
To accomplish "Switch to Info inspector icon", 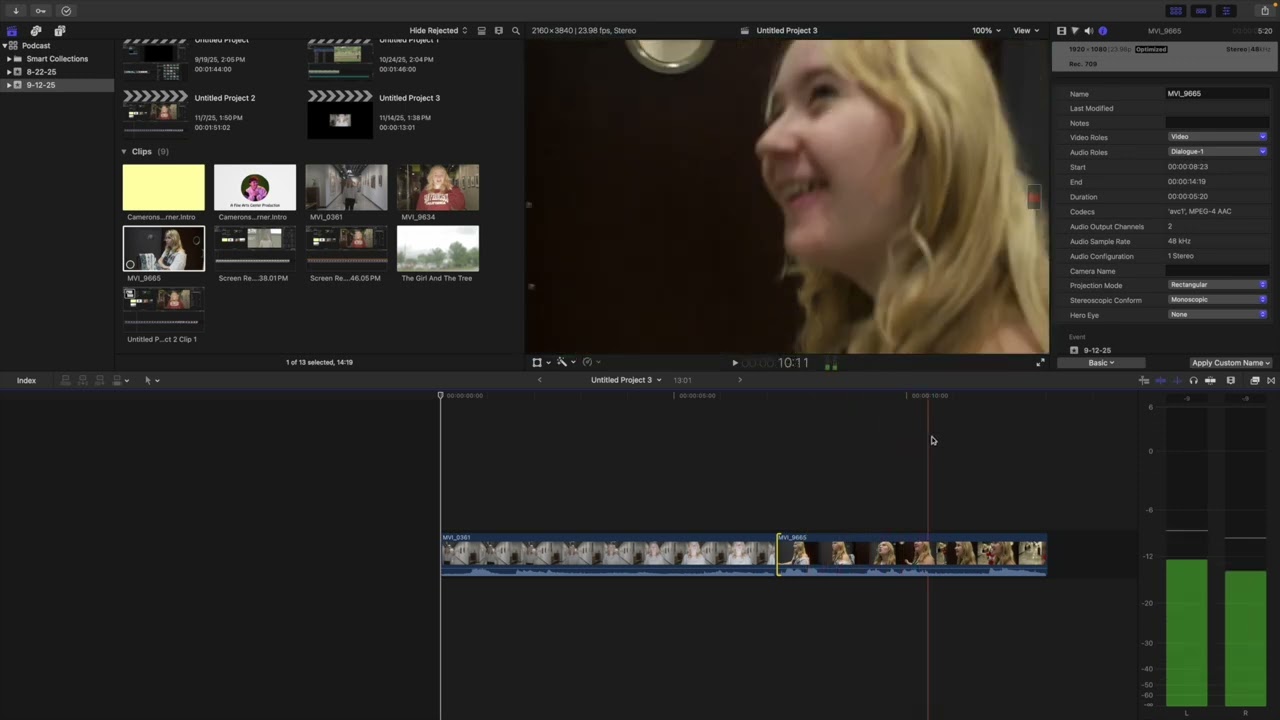I will click(1103, 31).
